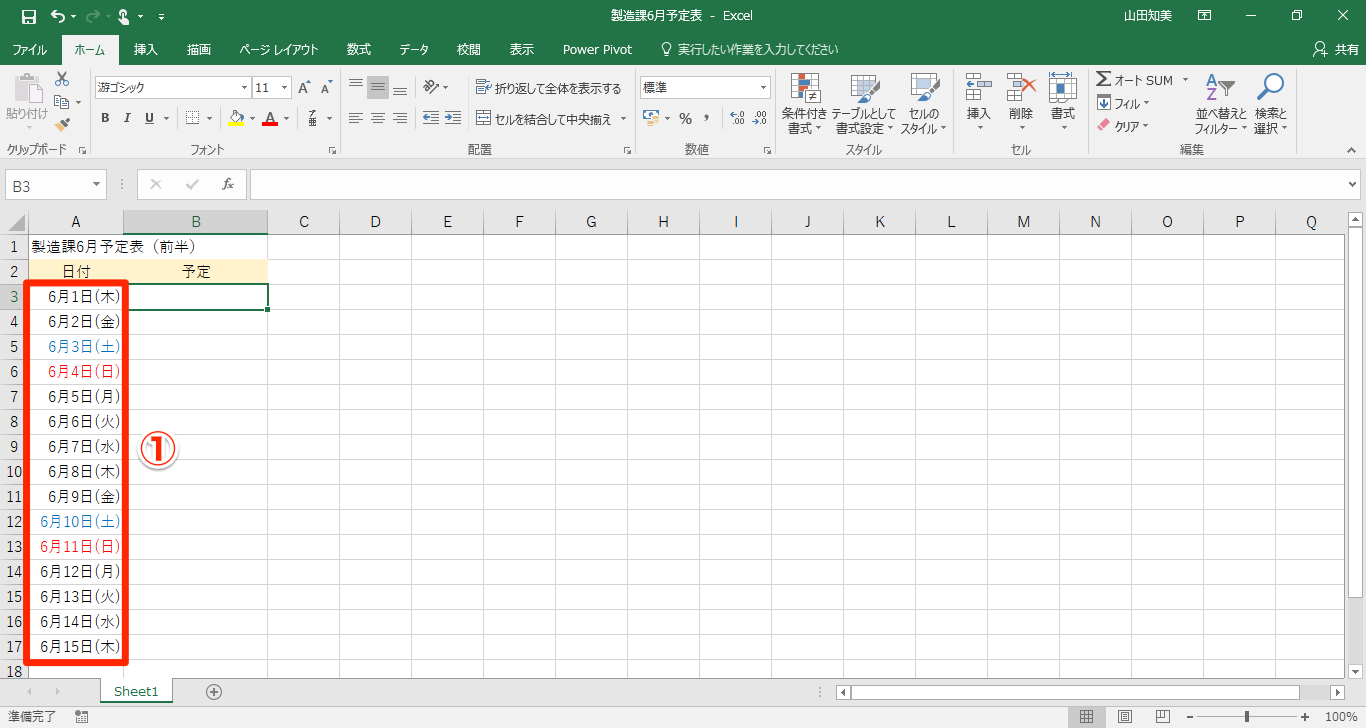Open 並べ替えとフィルター menu
Image resolution: width=1366 pixels, height=728 pixels.
point(1221,104)
